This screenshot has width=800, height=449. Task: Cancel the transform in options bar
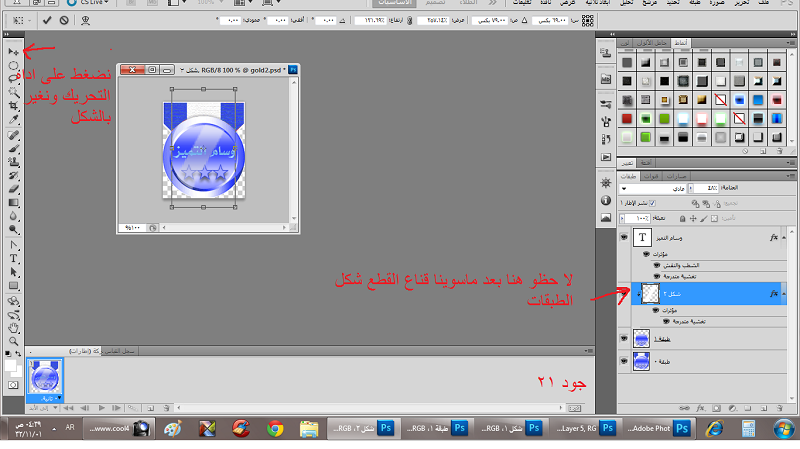click(x=64, y=20)
